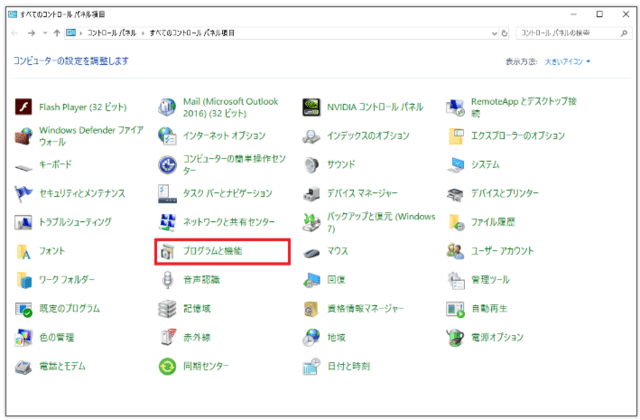Open the コンピューターの簡単操作センター icon
The image size is (640, 420).
click(167, 165)
